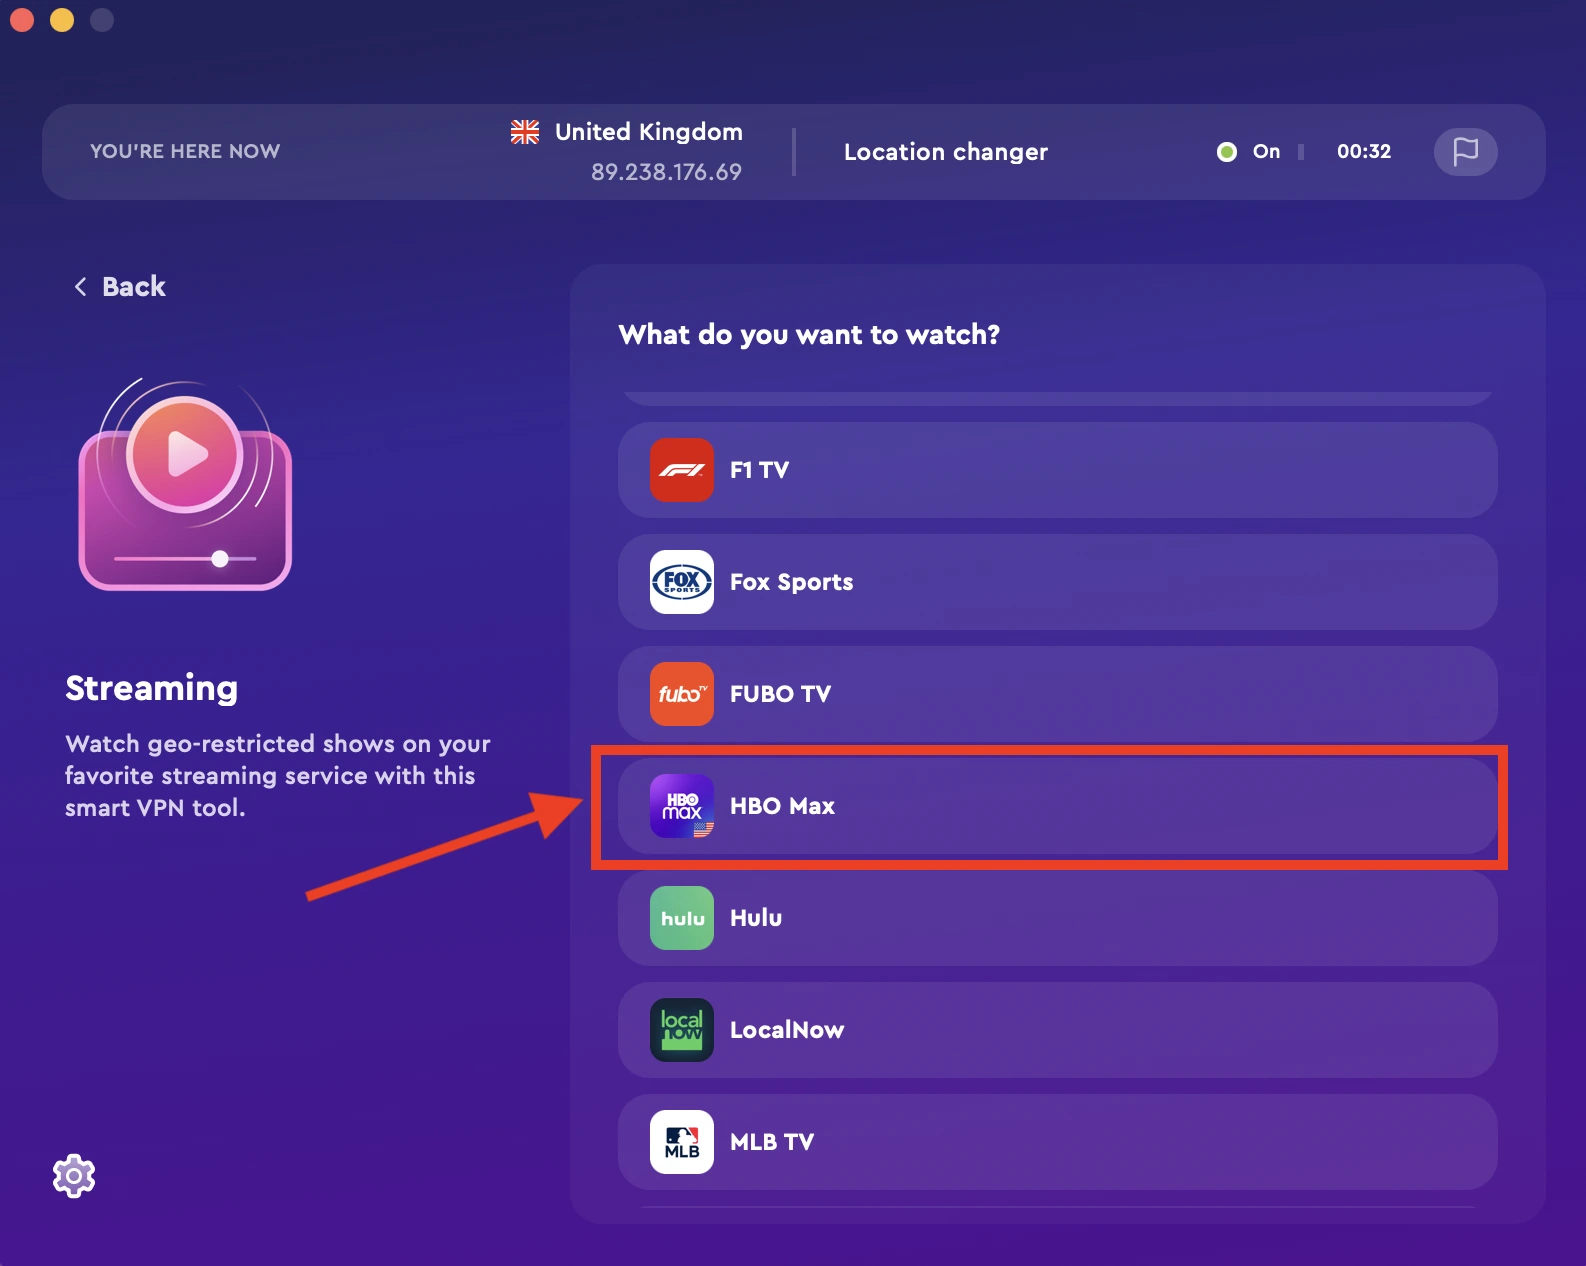Click the IP address 89.238.176.69
The image size is (1586, 1266).
(x=667, y=172)
